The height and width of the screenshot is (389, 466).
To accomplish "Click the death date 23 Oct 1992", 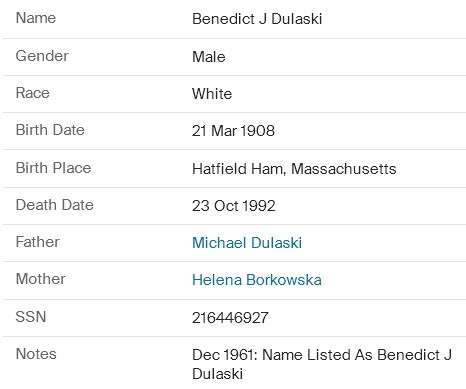I will click(234, 206).
